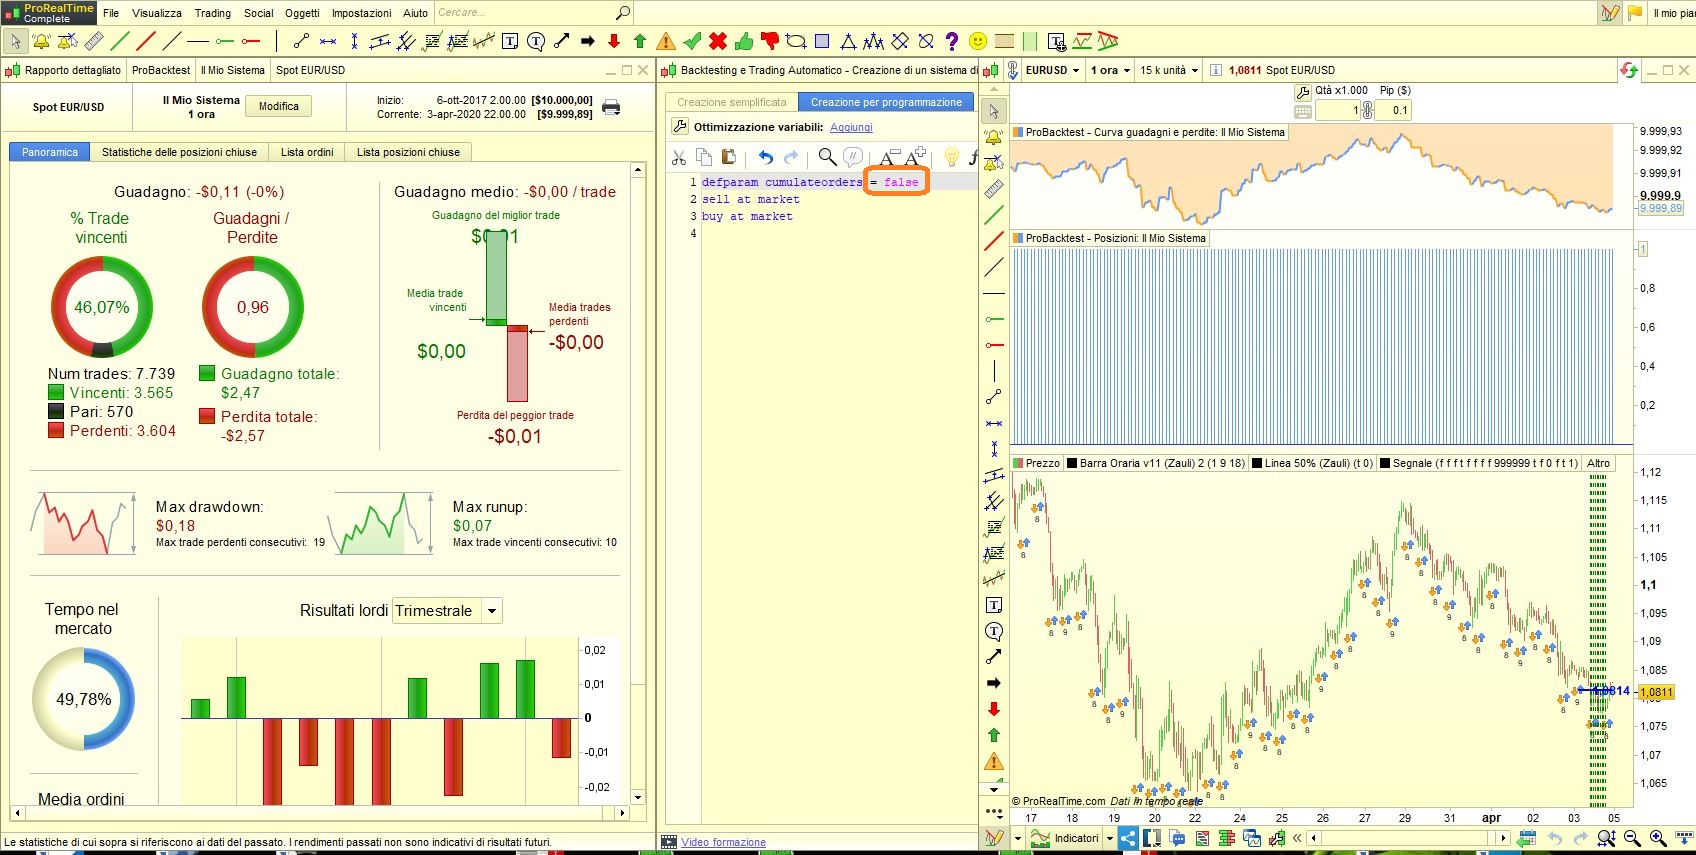This screenshot has height=855, width=1696.
Task: Click the Cercare search field
Action: pos(525,13)
